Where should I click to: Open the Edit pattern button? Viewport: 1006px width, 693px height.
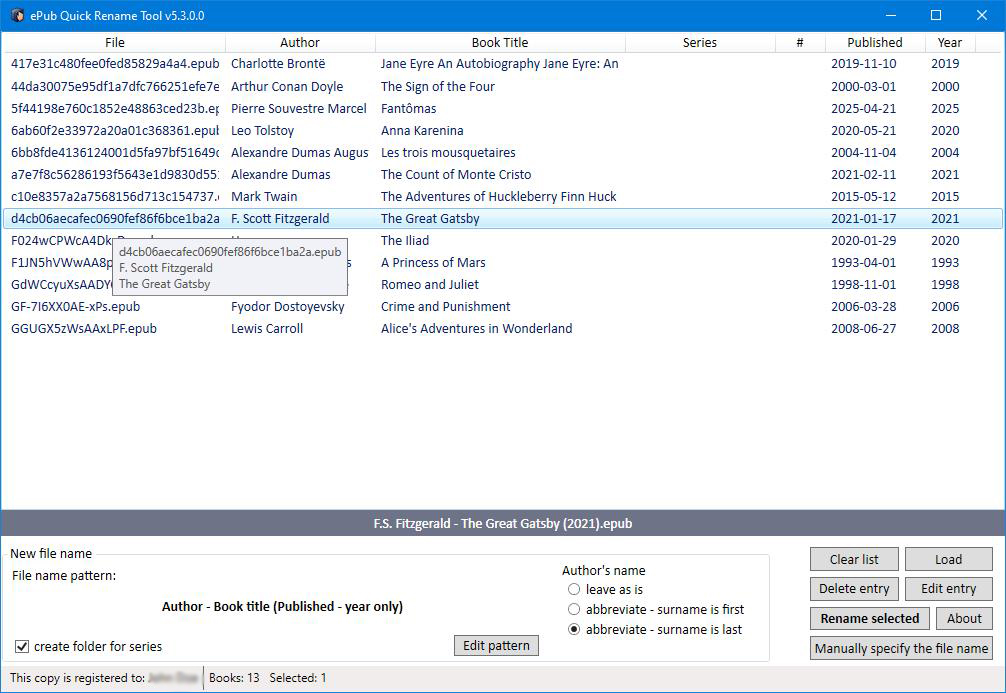[496, 645]
